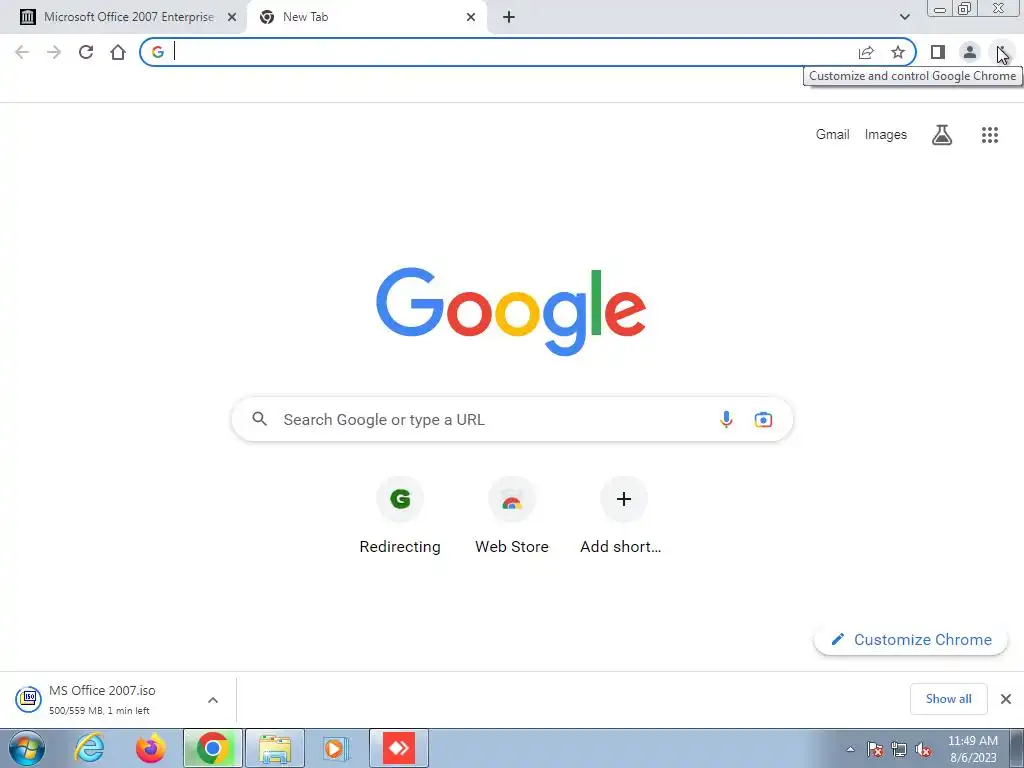The height and width of the screenshot is (768, 1024).
Task: Close the New Tab tab
Action: [x=471, y=17]
